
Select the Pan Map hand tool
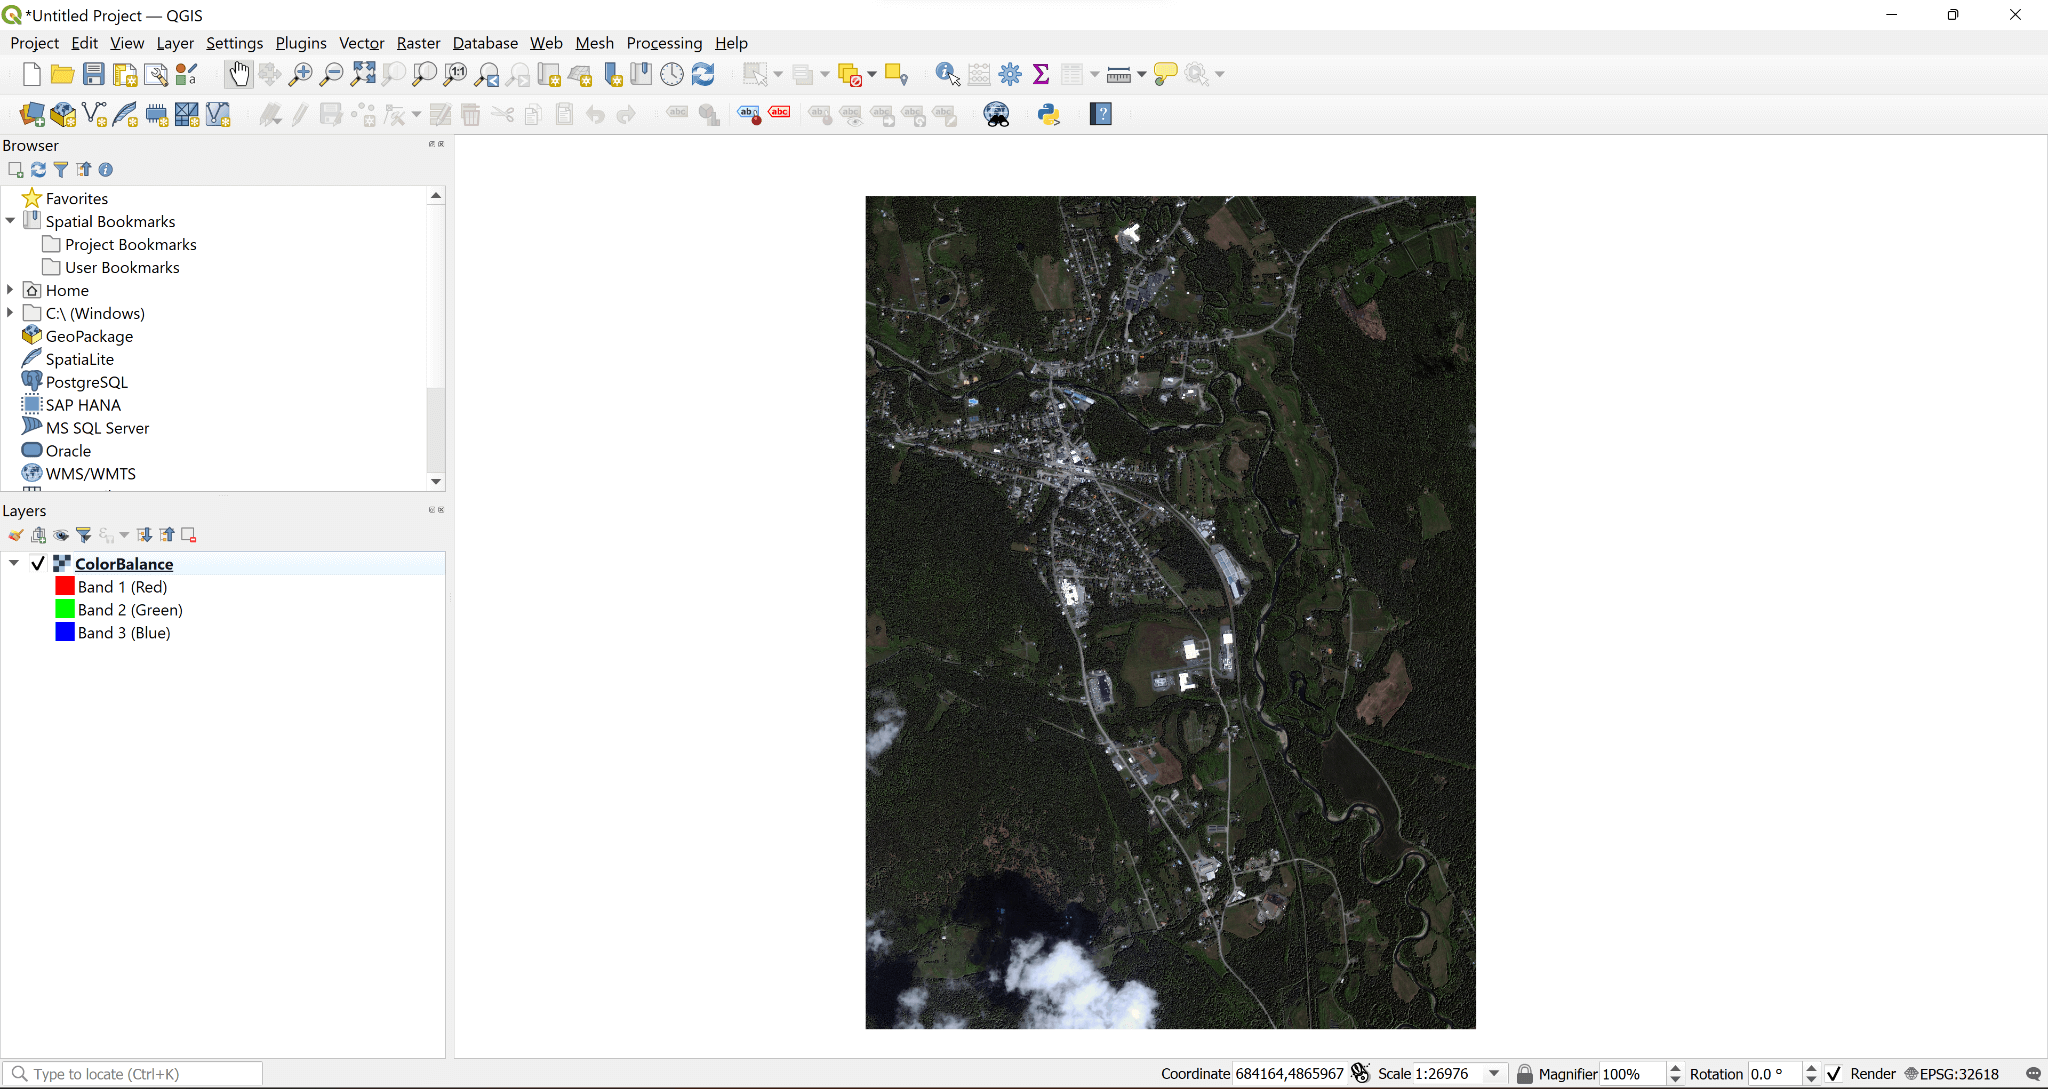238,74
